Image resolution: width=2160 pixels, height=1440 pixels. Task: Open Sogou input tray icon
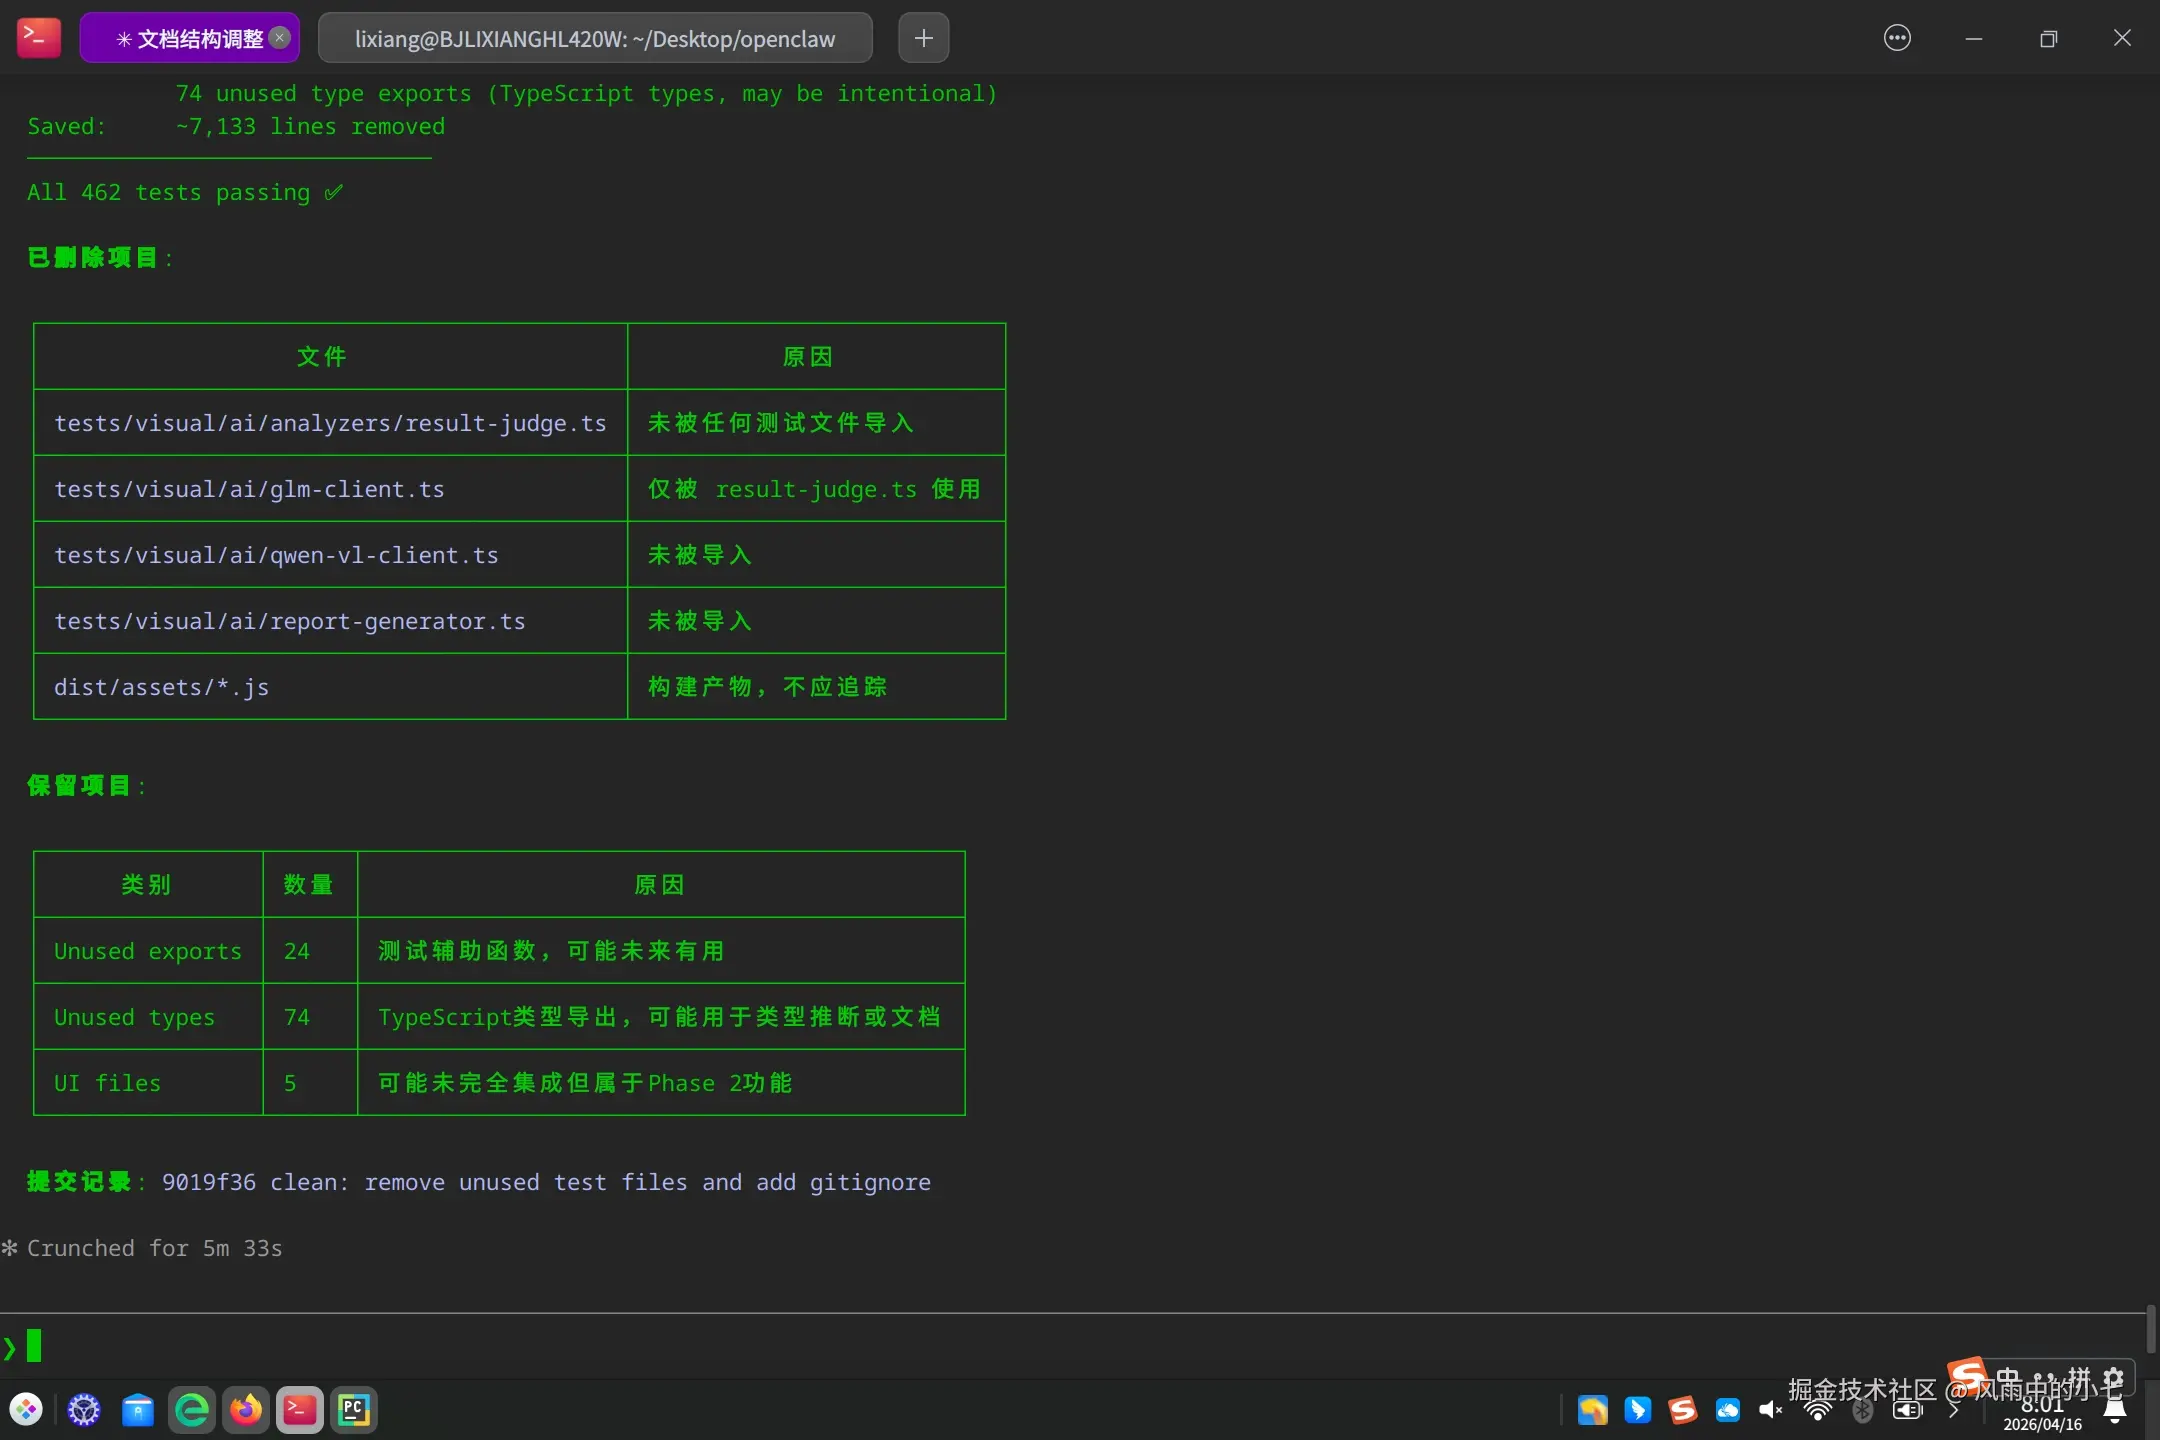[1683, 1410]
